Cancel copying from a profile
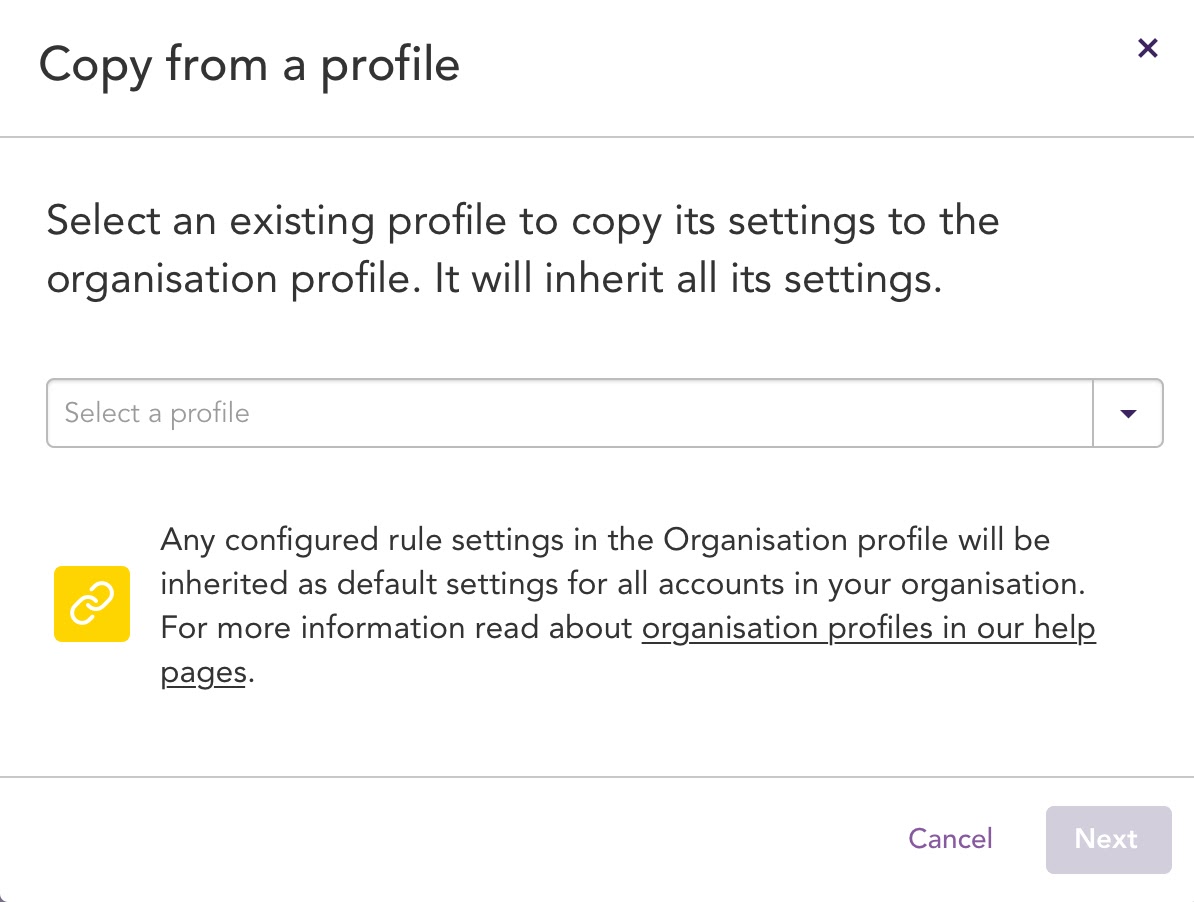Screen dimensions: 1194x902 (x=950, y=839)
